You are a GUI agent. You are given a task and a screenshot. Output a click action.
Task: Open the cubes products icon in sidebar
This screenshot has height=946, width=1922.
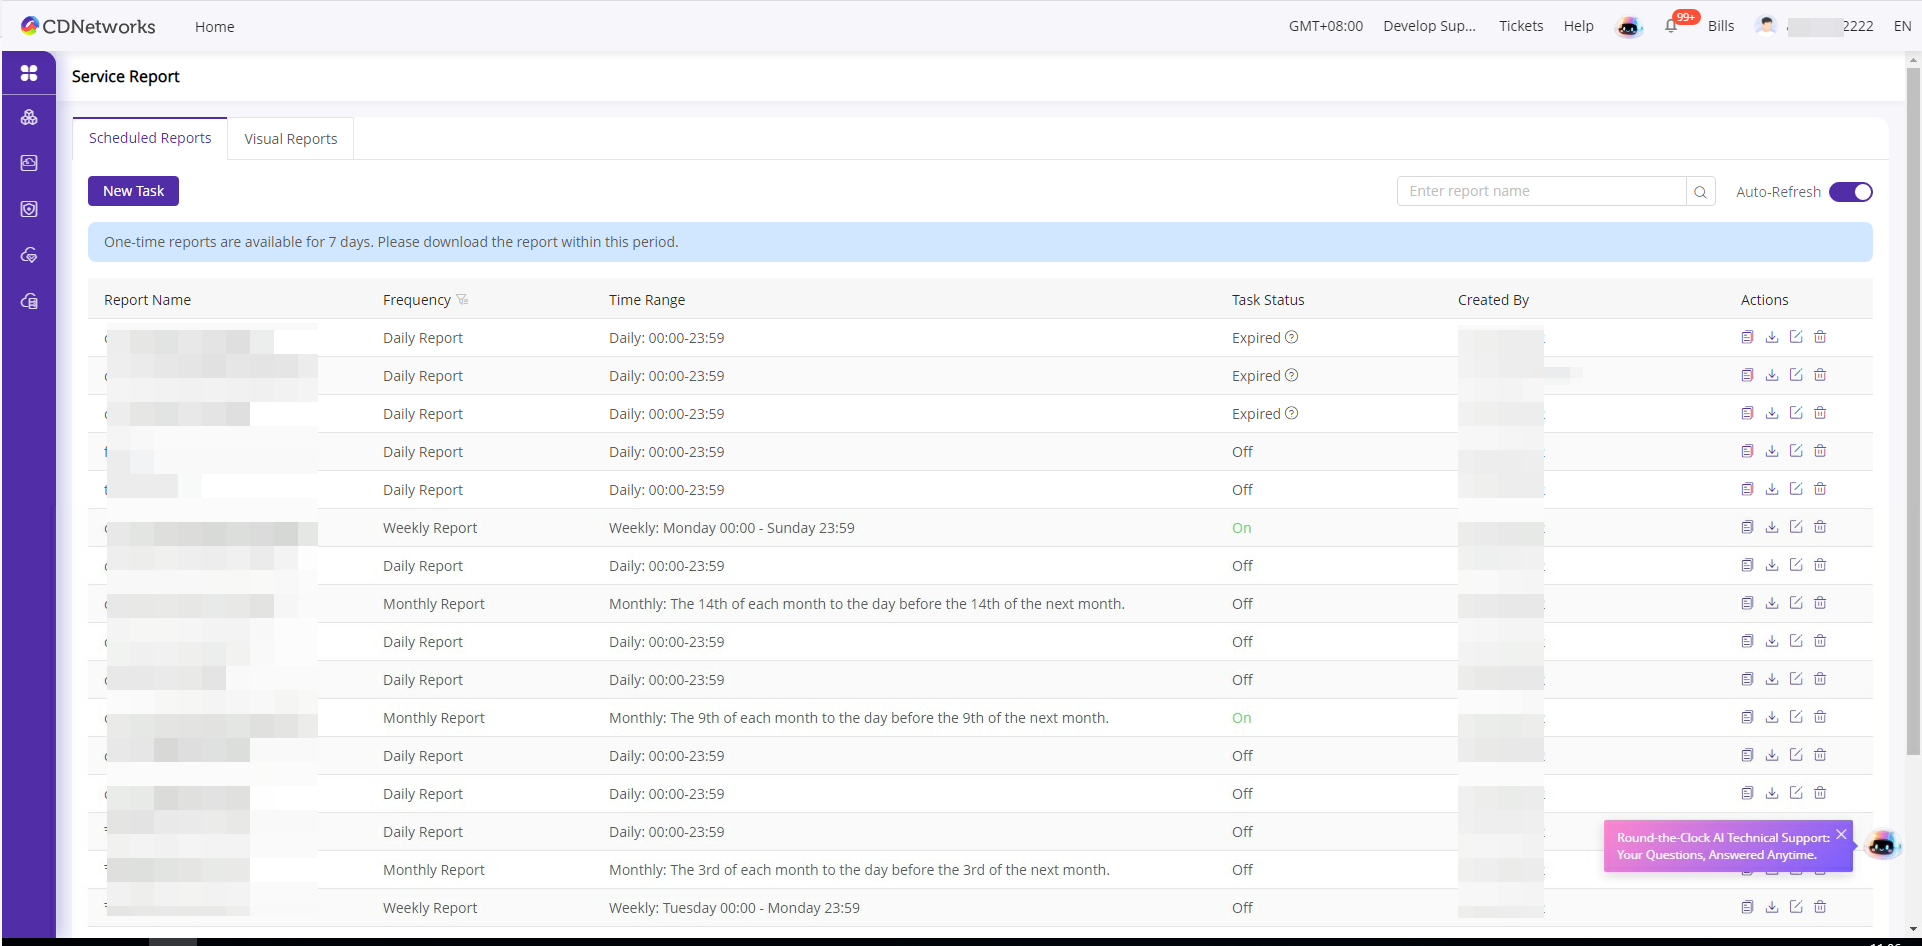29,117
